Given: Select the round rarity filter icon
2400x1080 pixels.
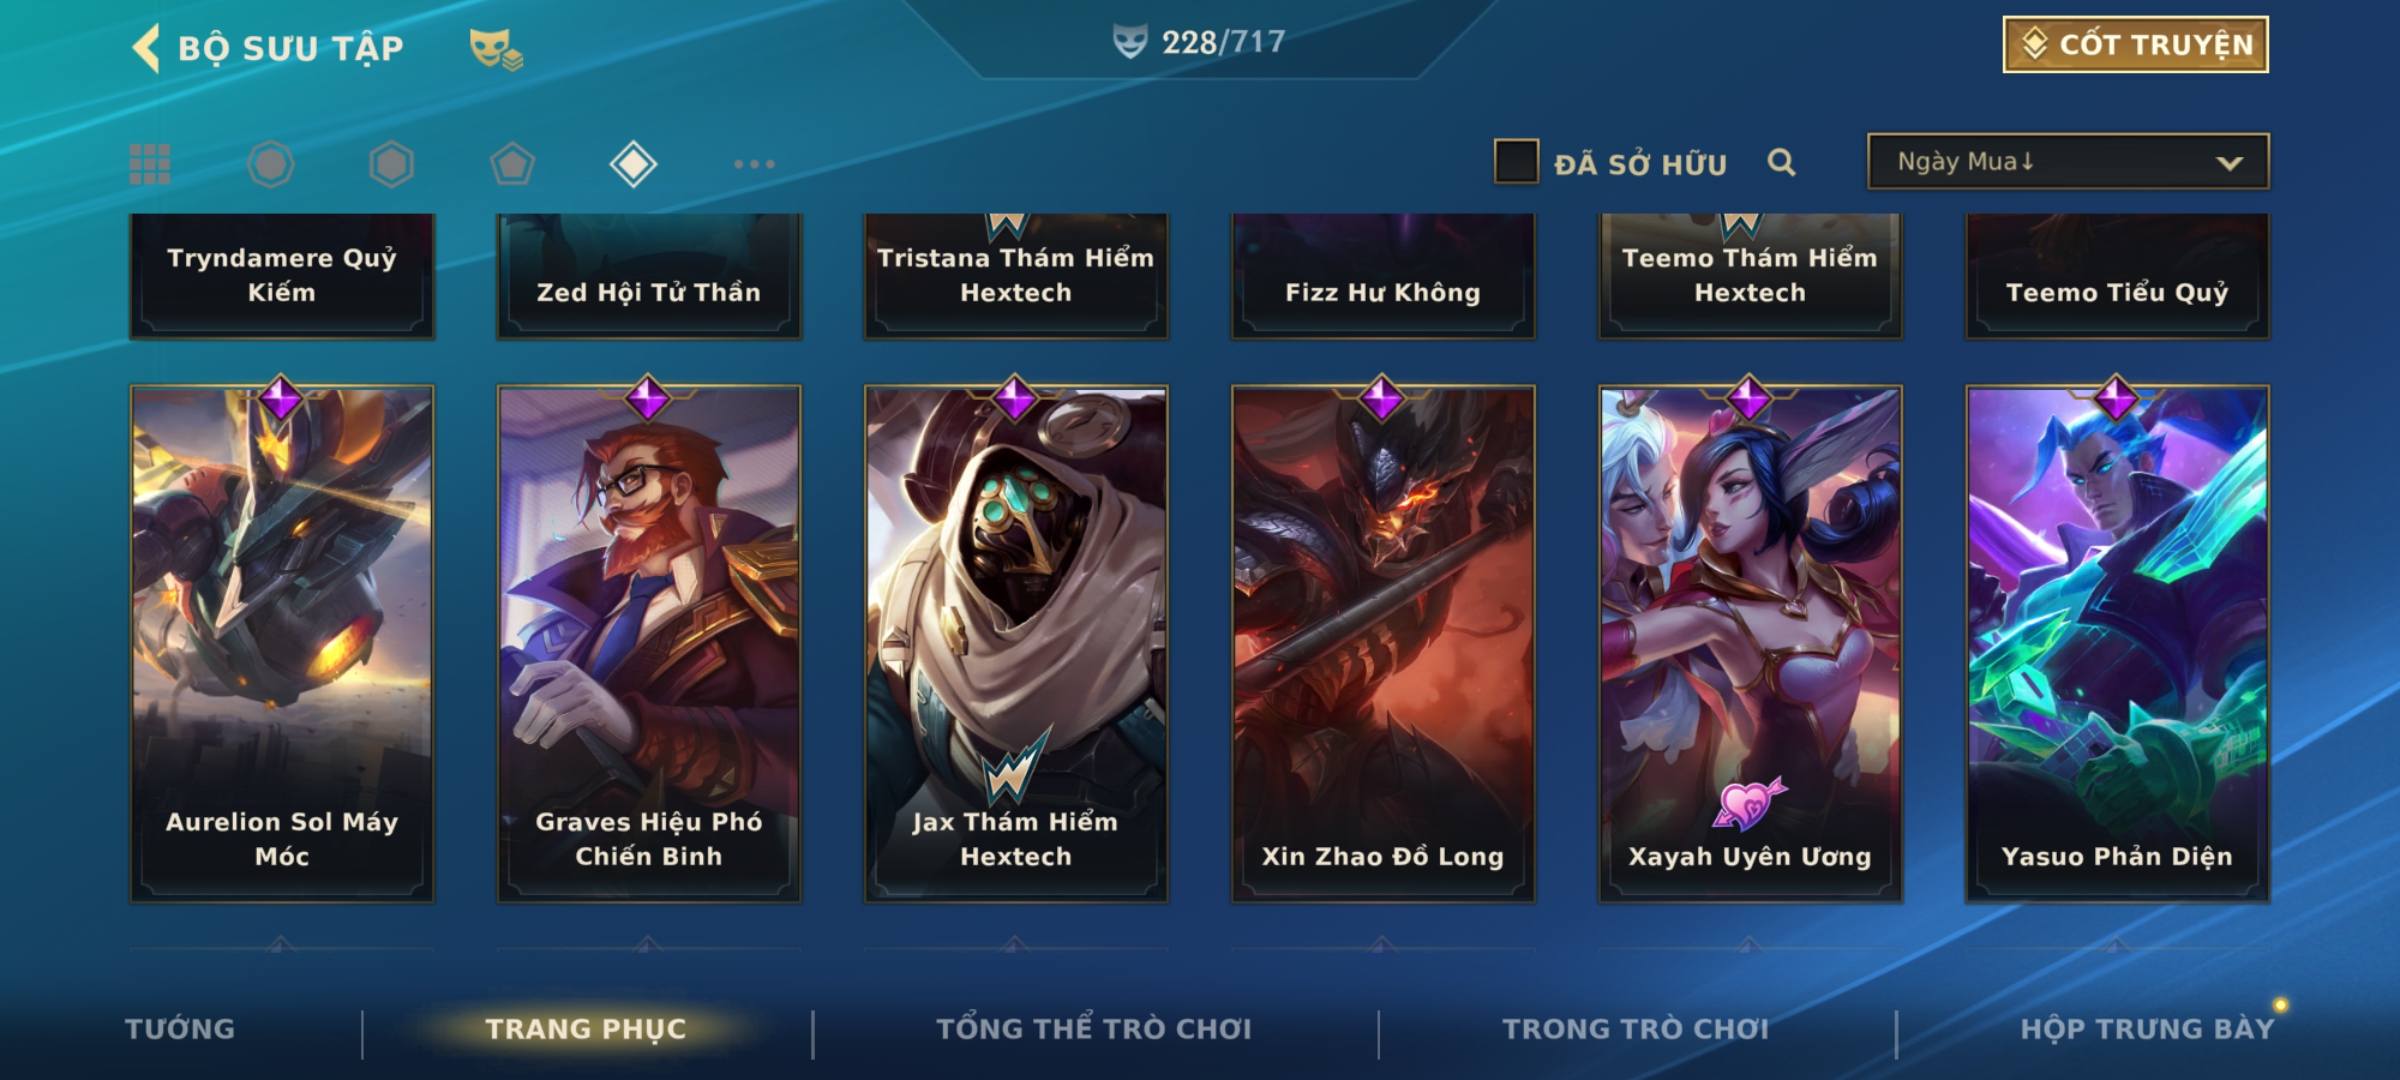Looking at the screenshot, I should tap(270, 164).
